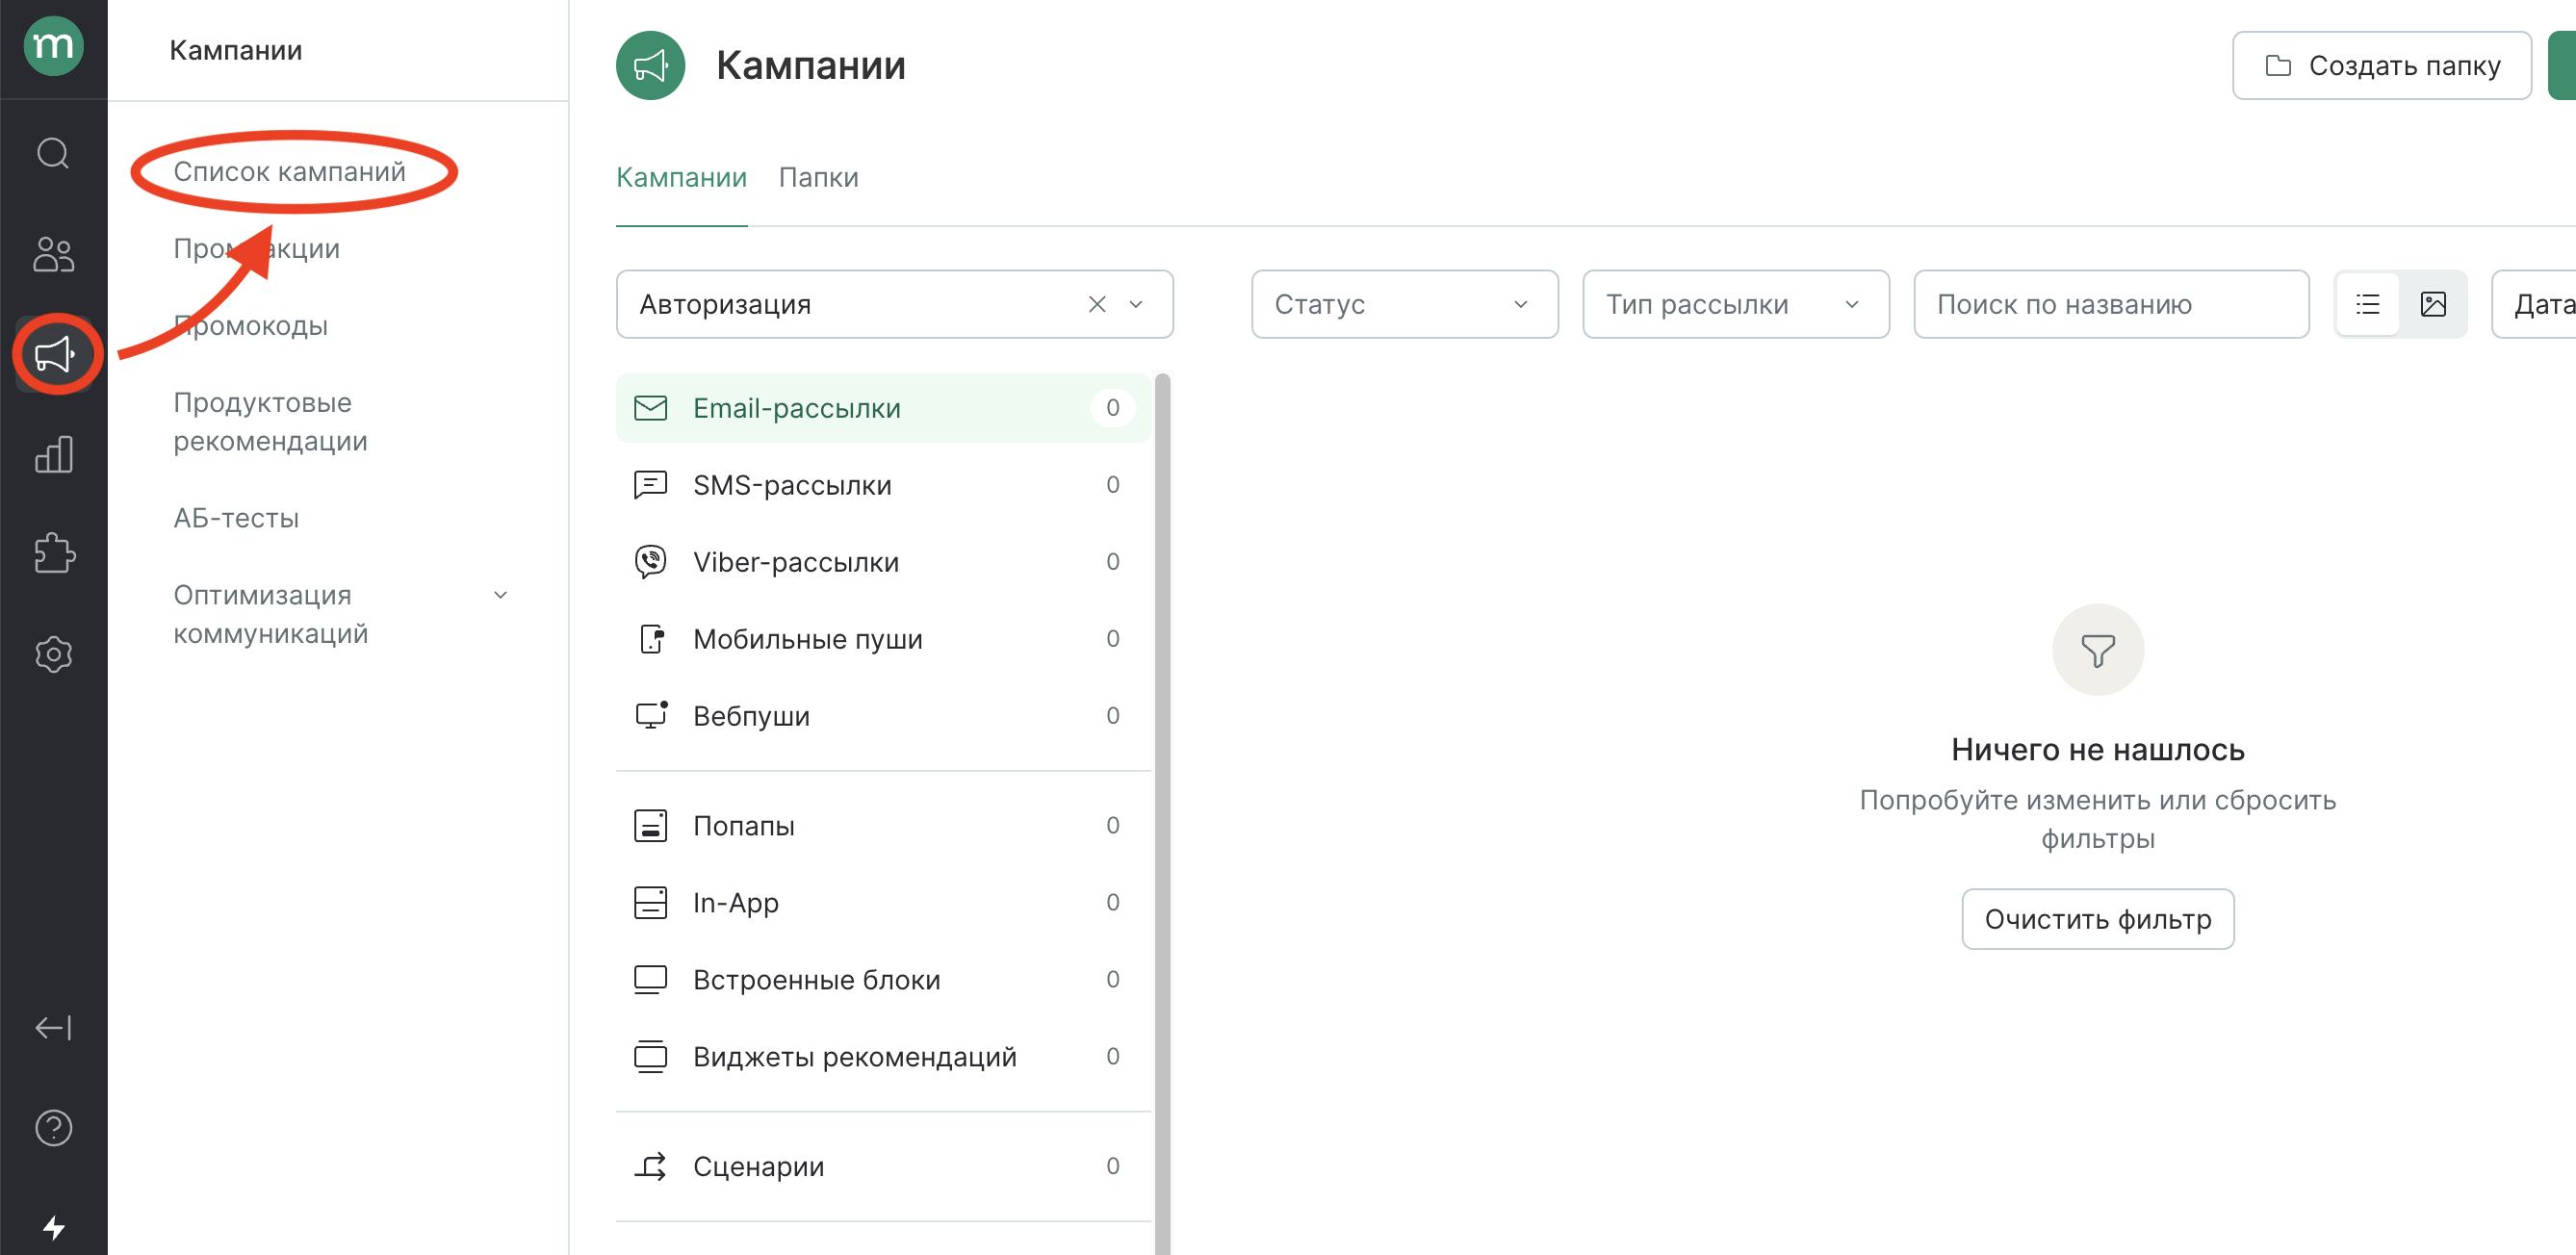2576x1255 pixels.
Task: Select Попапы category
Action: pos(882,825)
